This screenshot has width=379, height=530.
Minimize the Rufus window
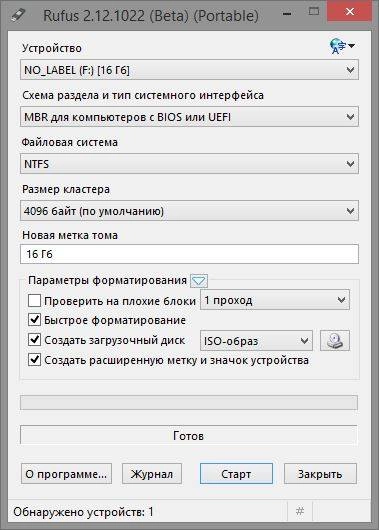pos(287,14)
